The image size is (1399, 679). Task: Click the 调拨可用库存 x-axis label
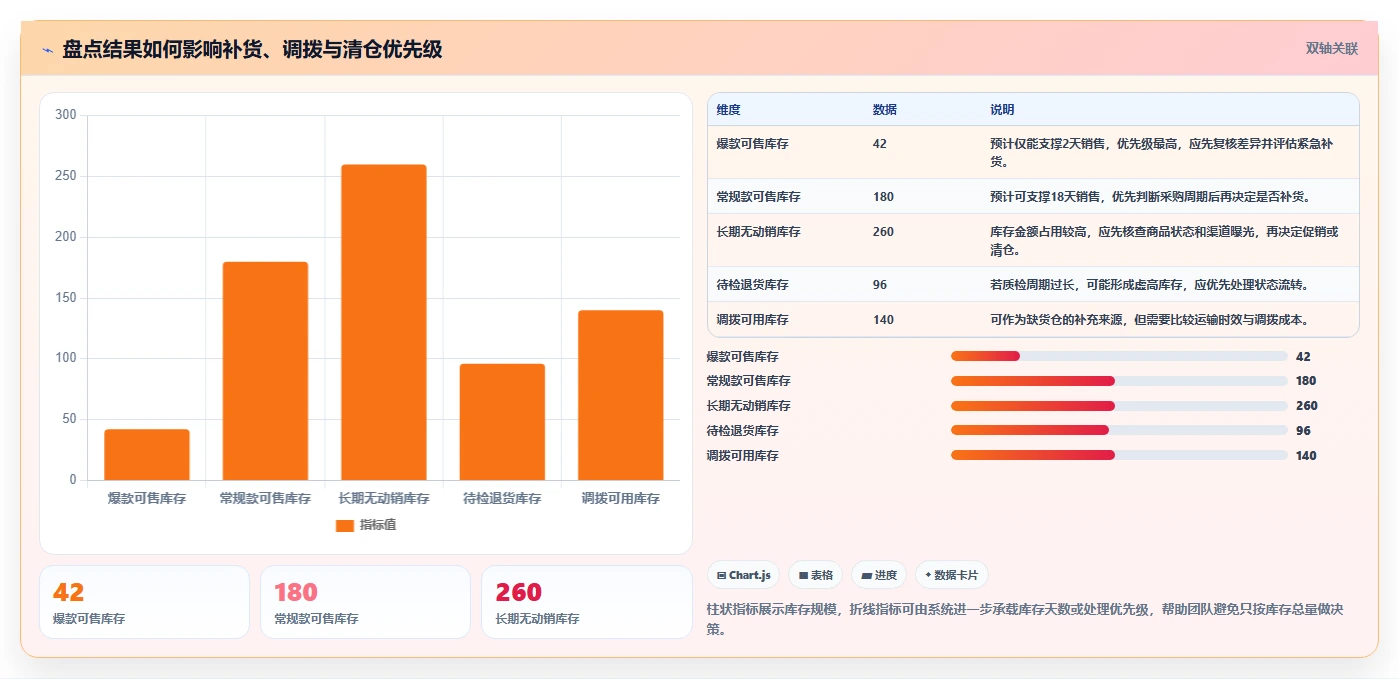(620, 498)
